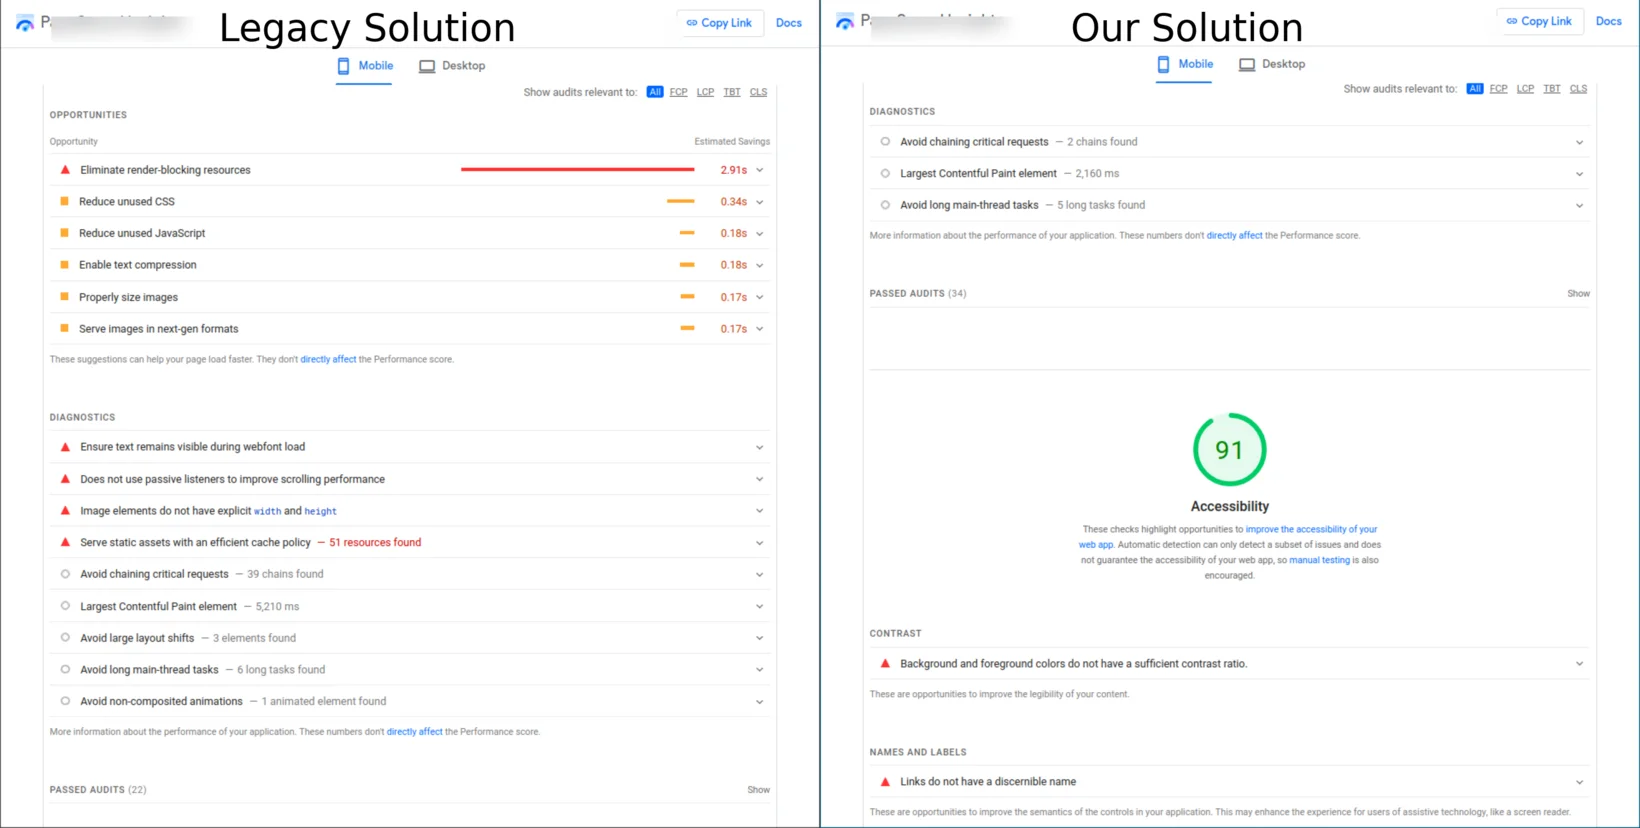Click '51 resources found' text

point(375,543)
